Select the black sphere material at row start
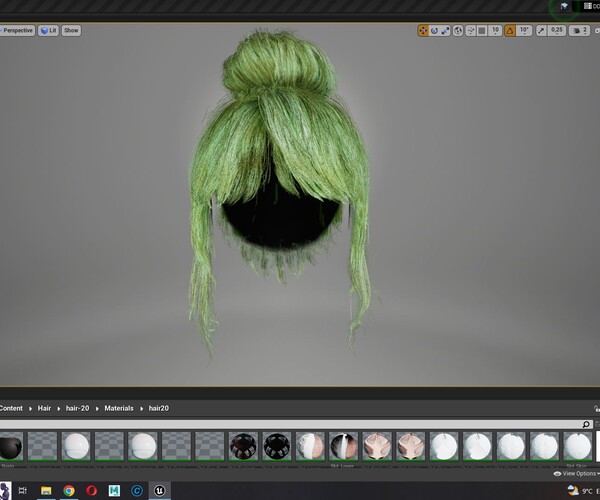The width and height of the screenshot is (600, 500). (11, 446)
